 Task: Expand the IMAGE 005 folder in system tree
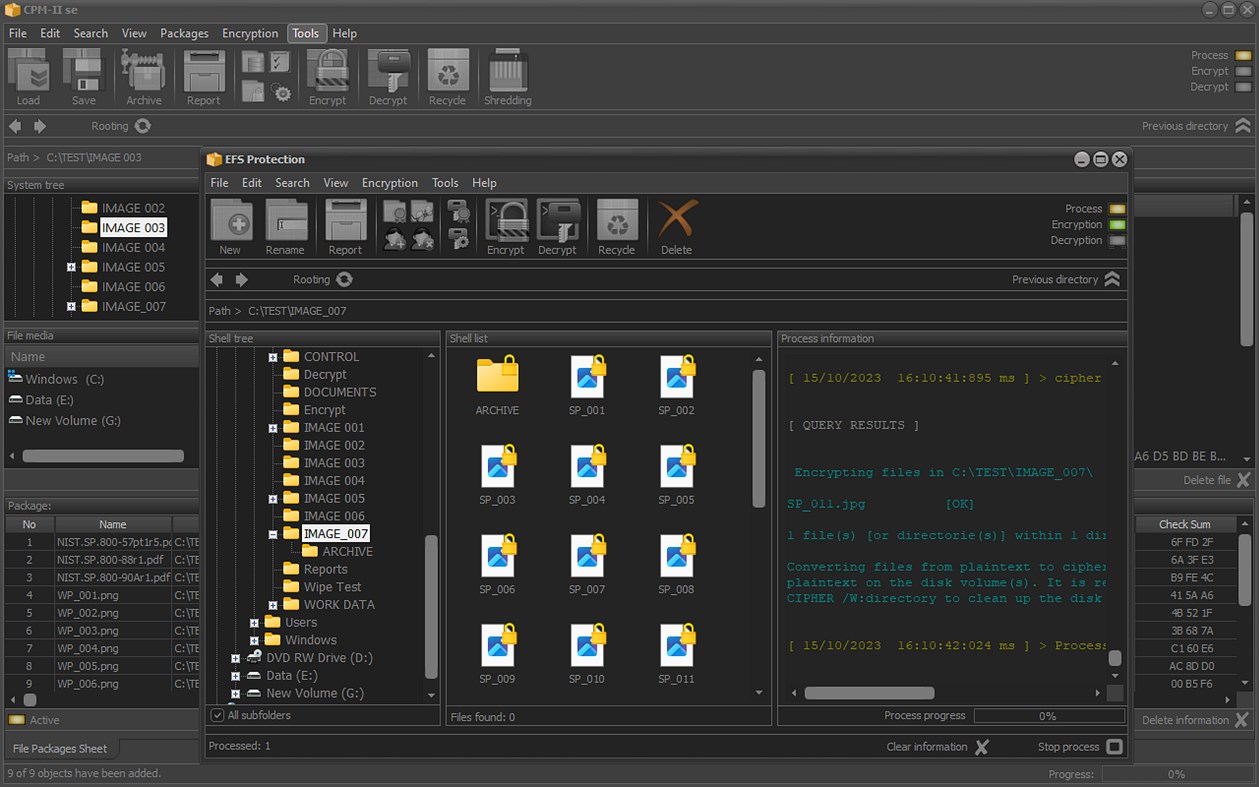tap(70, 267)
